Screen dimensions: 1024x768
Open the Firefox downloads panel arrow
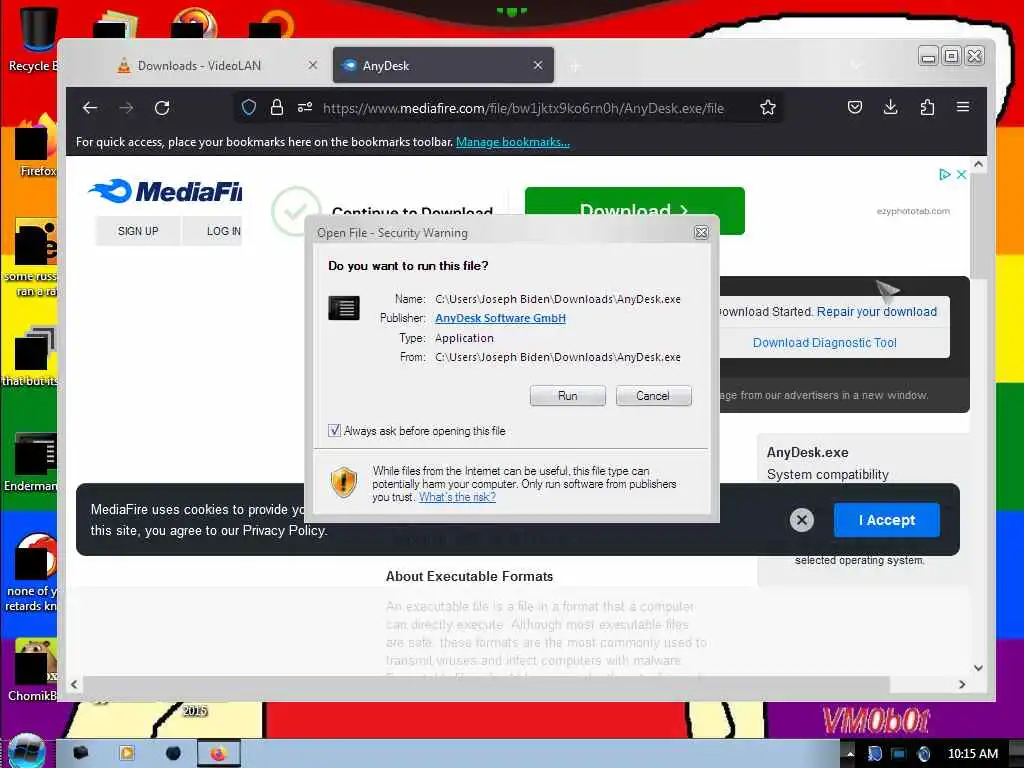(890, 108)
